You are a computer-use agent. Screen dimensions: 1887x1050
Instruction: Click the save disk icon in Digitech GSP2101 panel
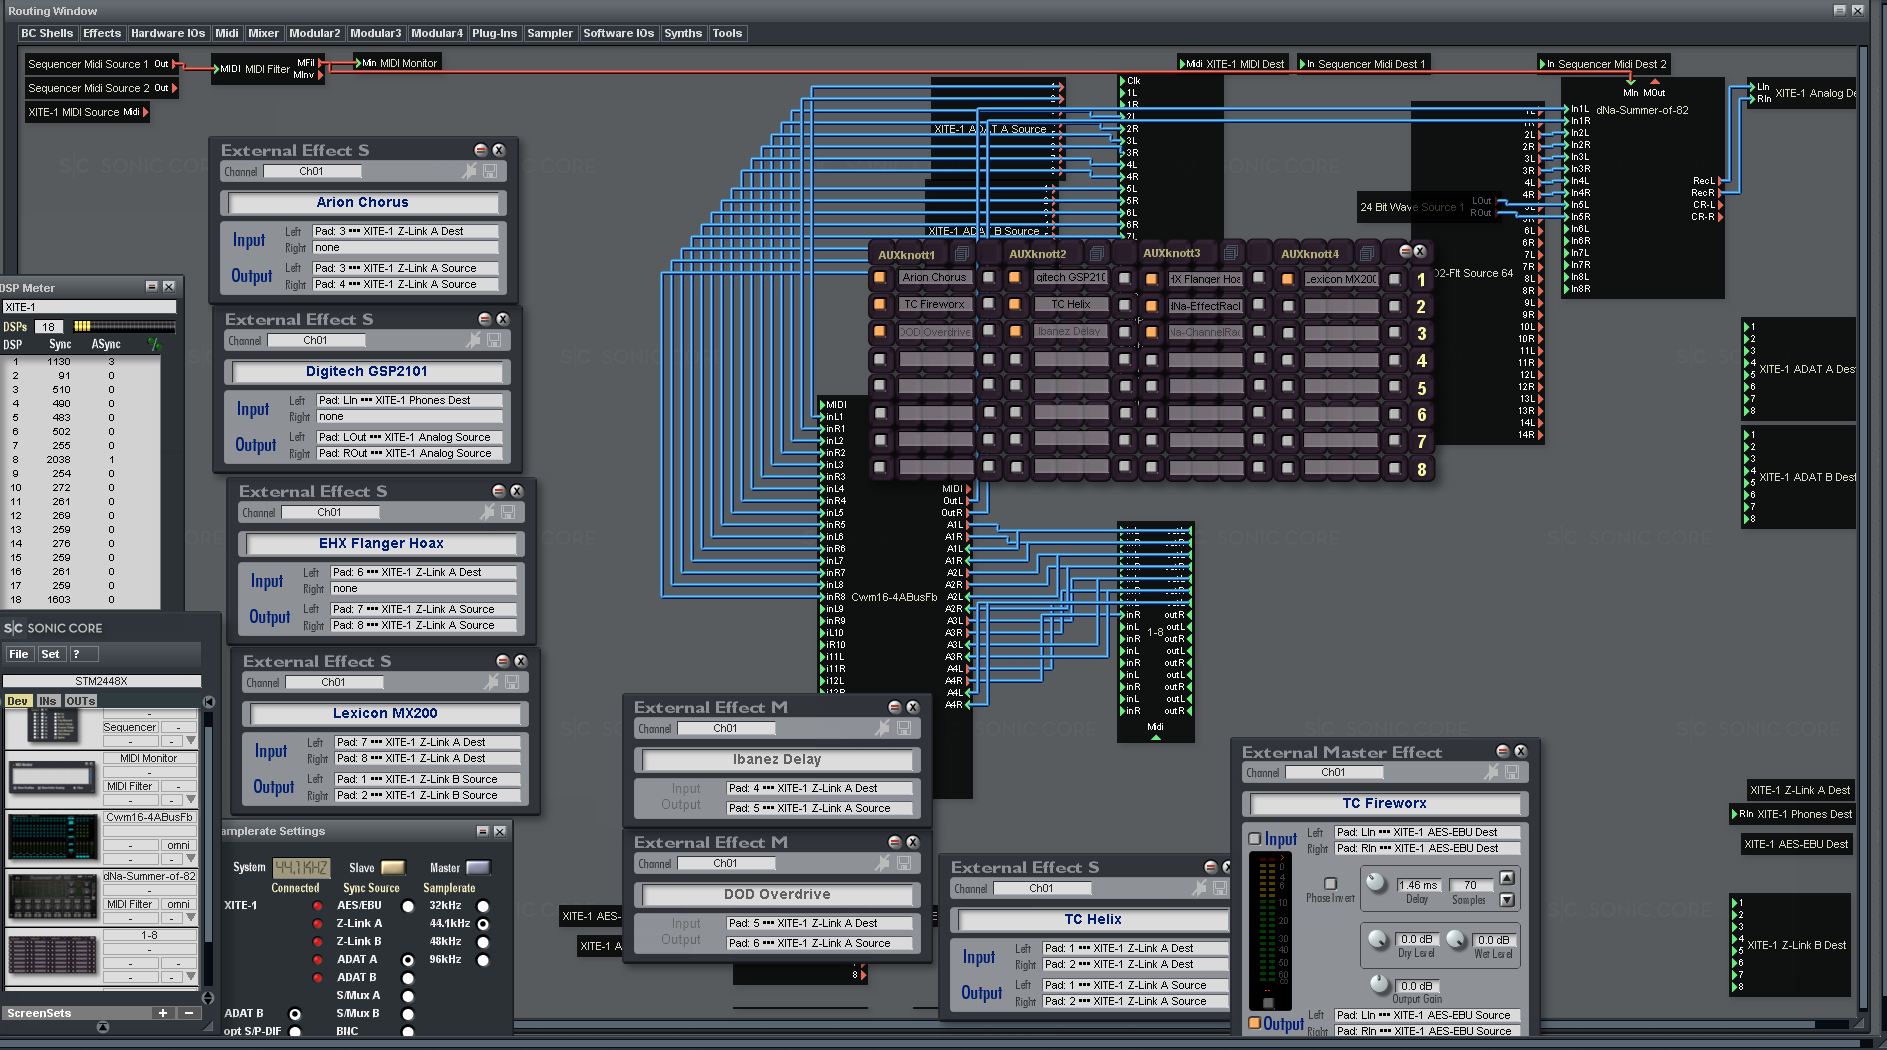[x=494, y=340]
